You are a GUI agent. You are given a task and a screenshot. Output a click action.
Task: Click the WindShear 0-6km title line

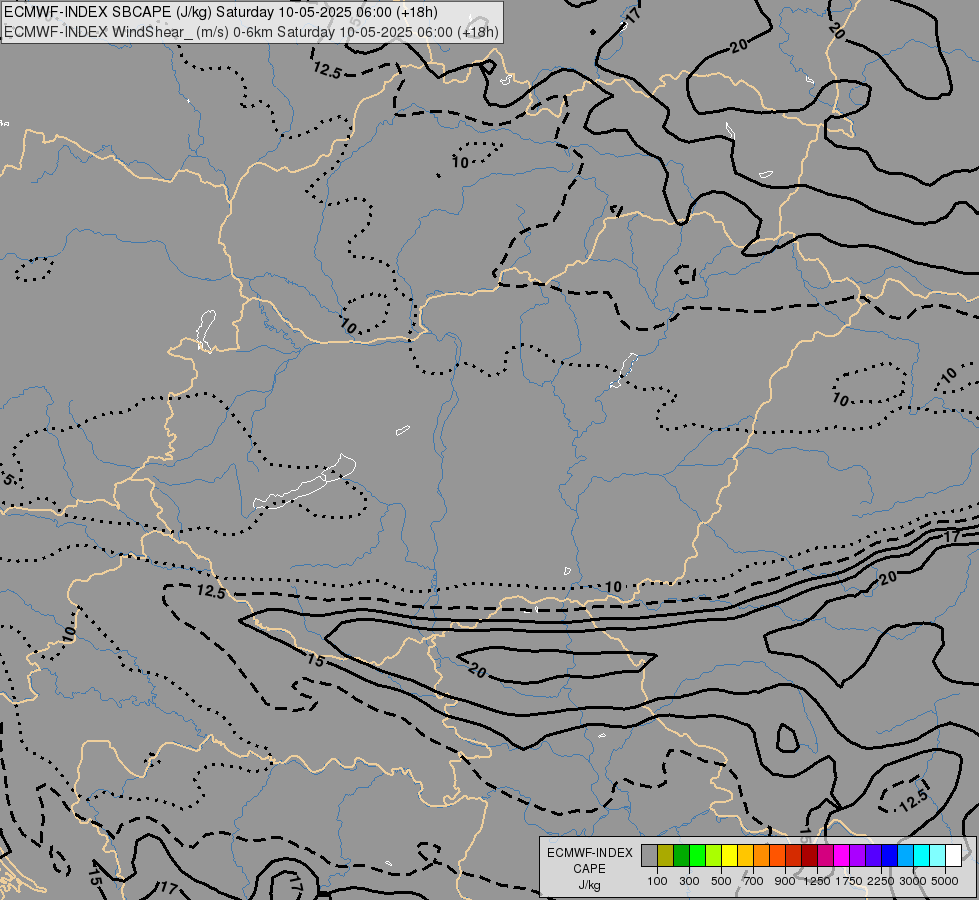pyautogui.click(x=252, y=32)
